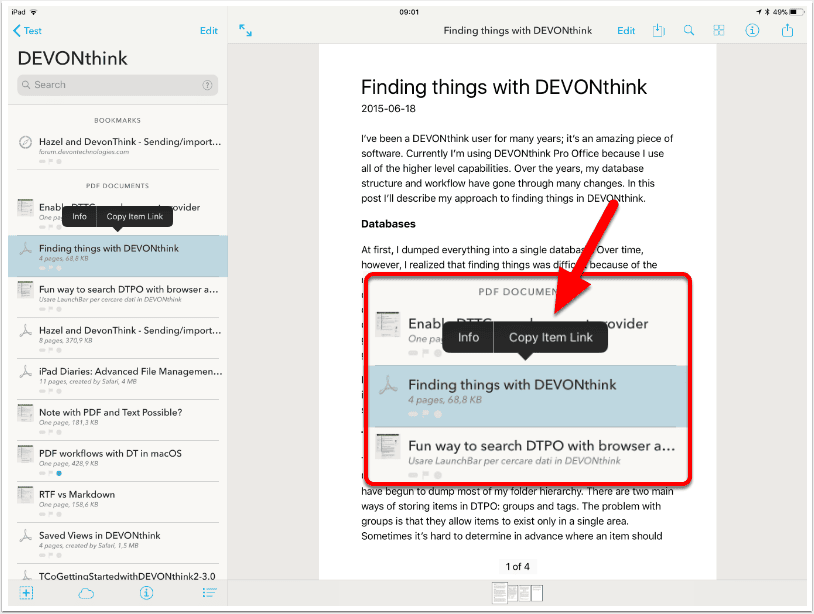The width and height of the screenshot is (814, 614).
Task: Click PDF icon of Finding things row
Action: [x=25, y=249]
